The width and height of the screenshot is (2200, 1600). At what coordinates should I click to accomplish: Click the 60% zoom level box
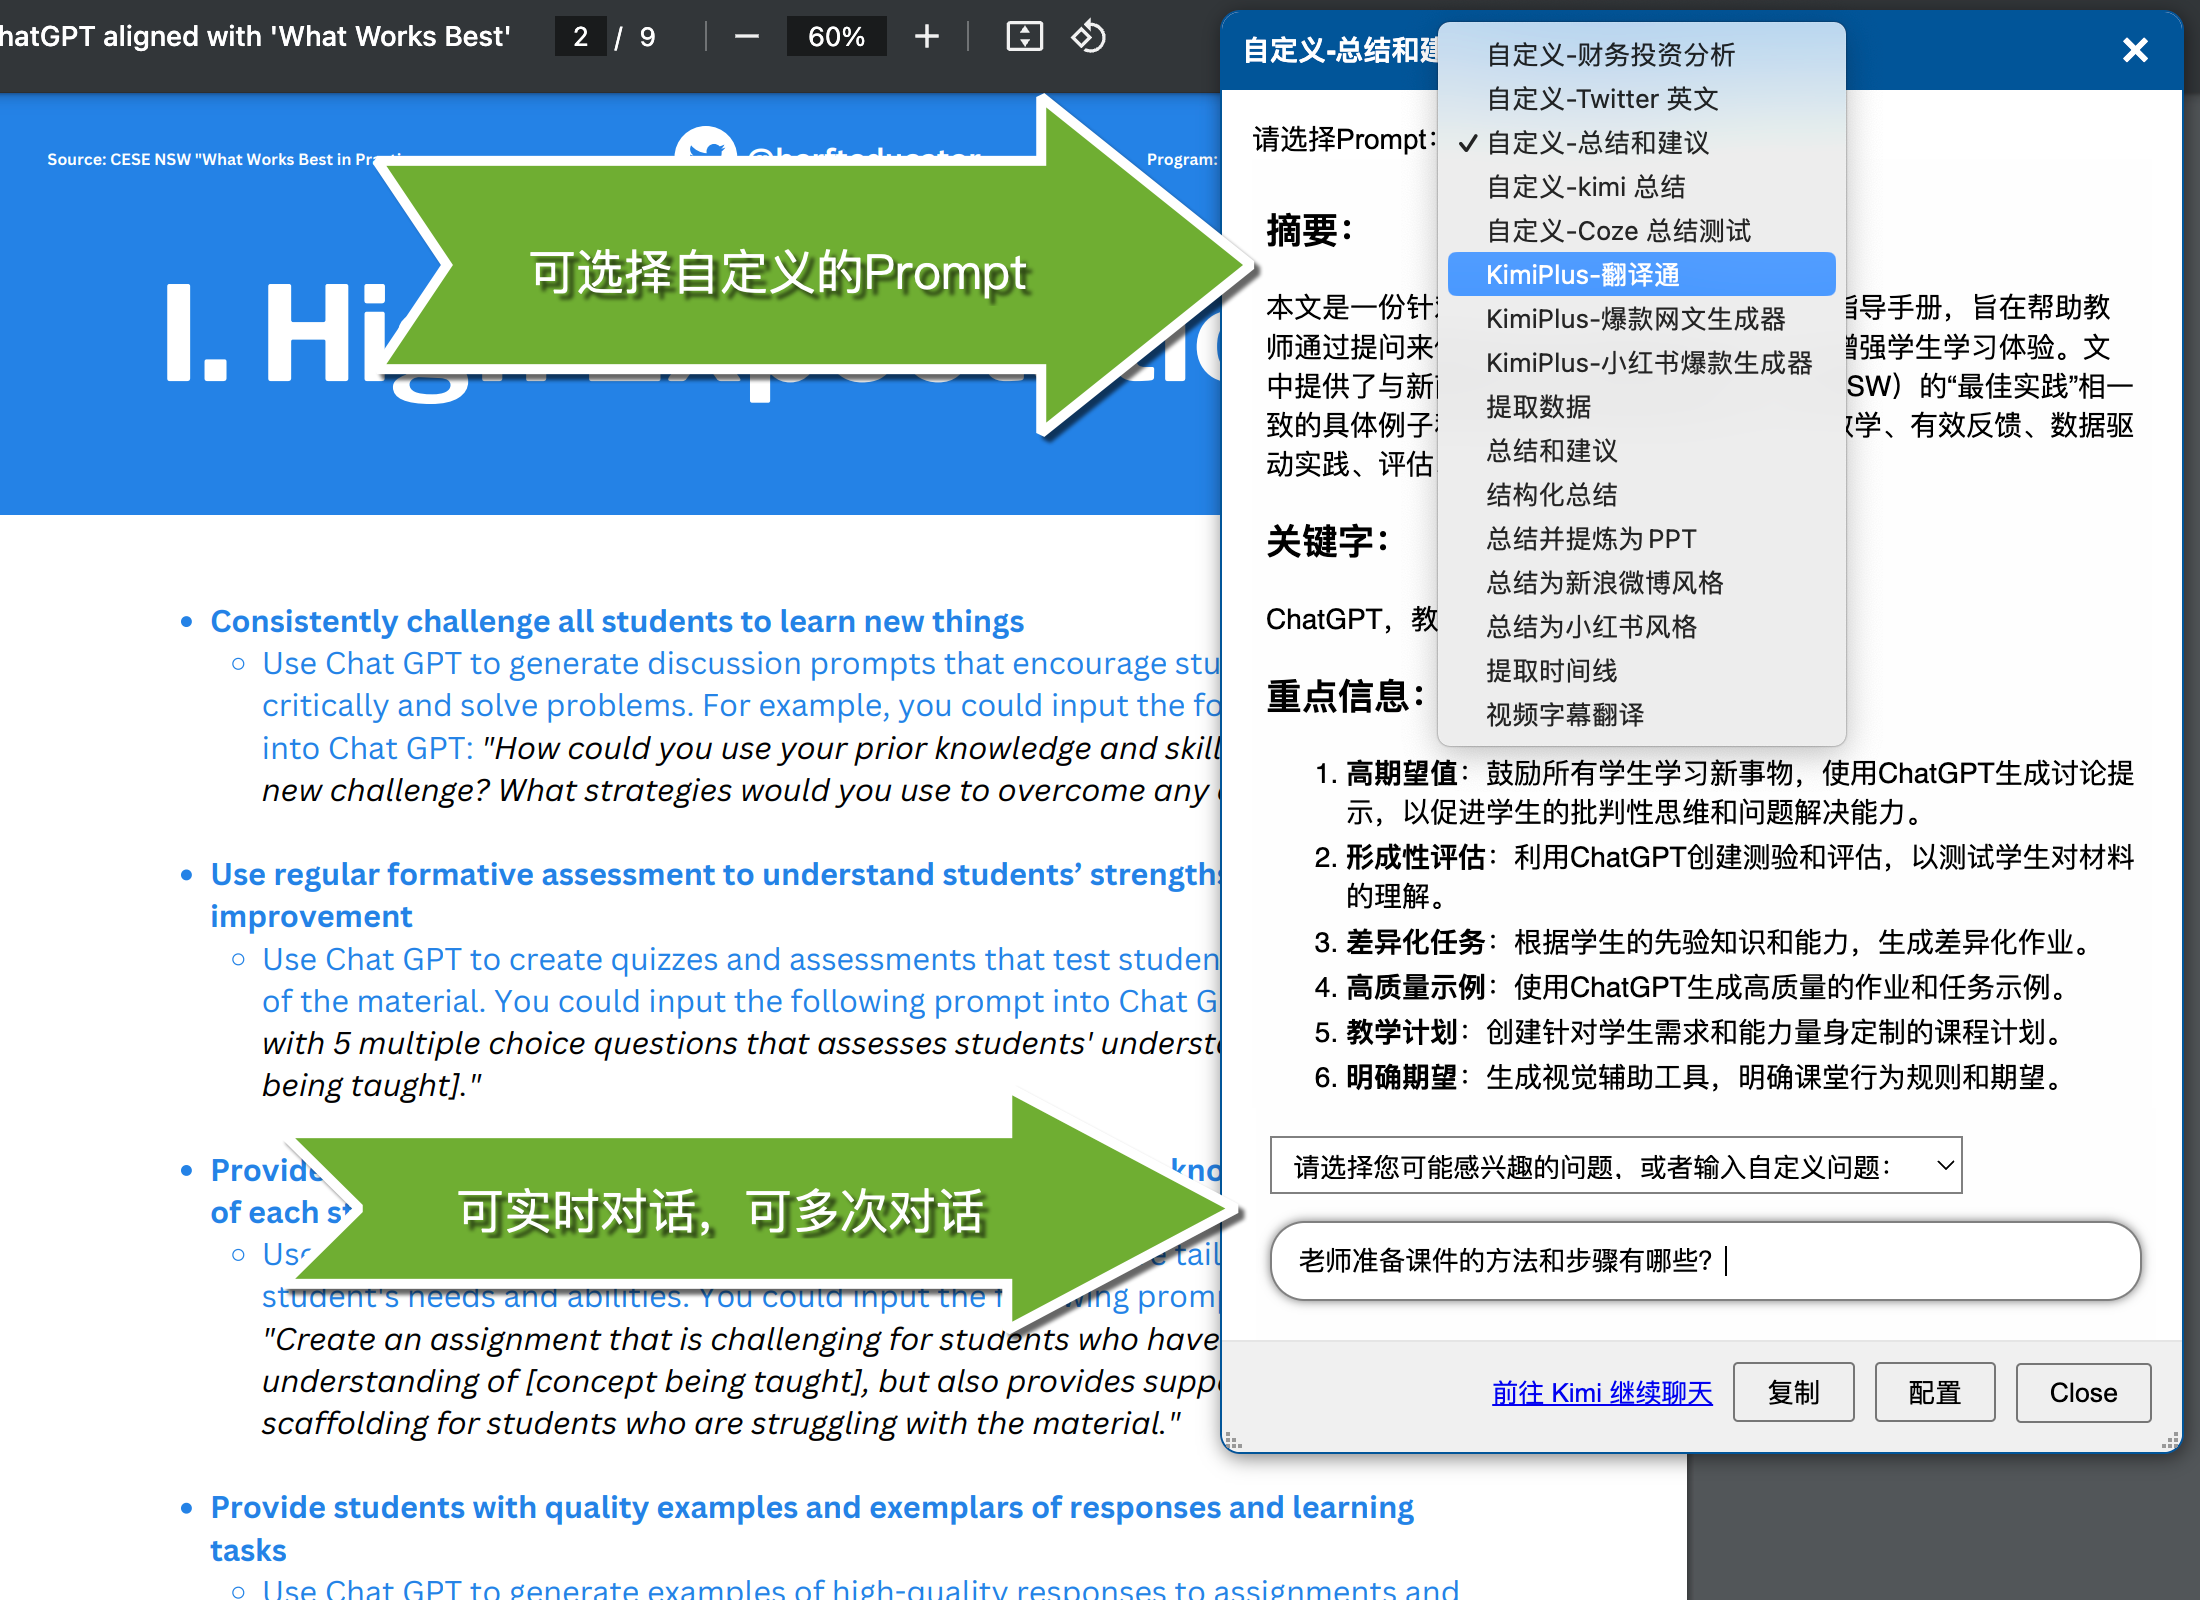[x=836, y=37]
